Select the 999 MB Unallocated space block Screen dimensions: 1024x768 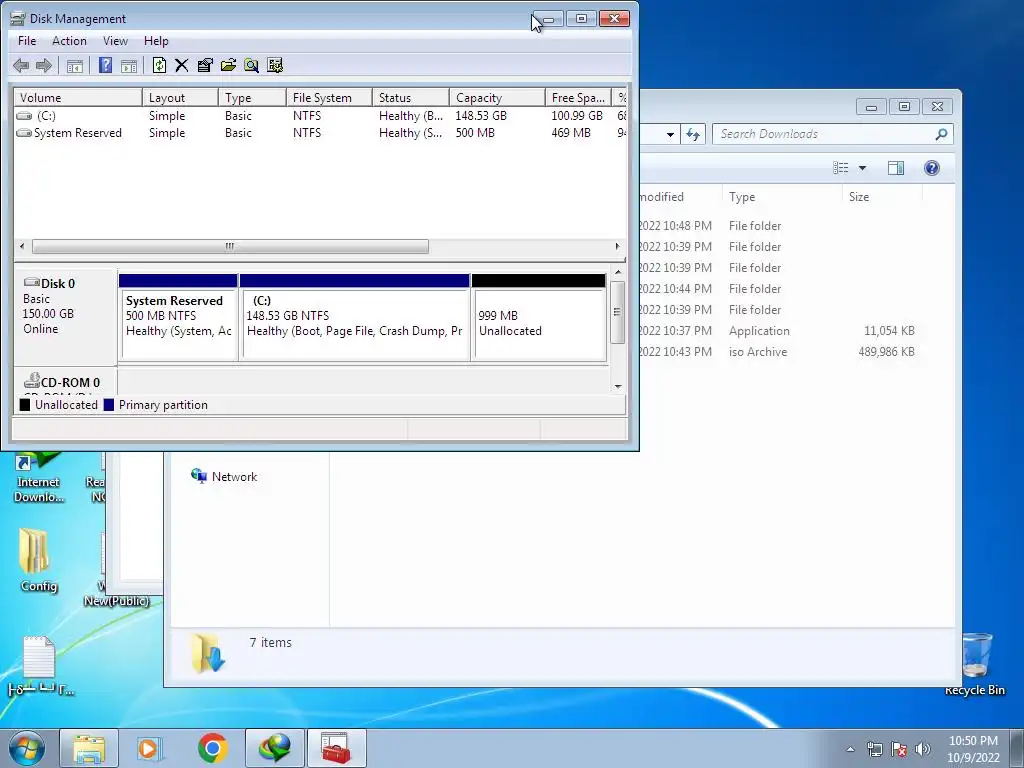click(538, 317)
